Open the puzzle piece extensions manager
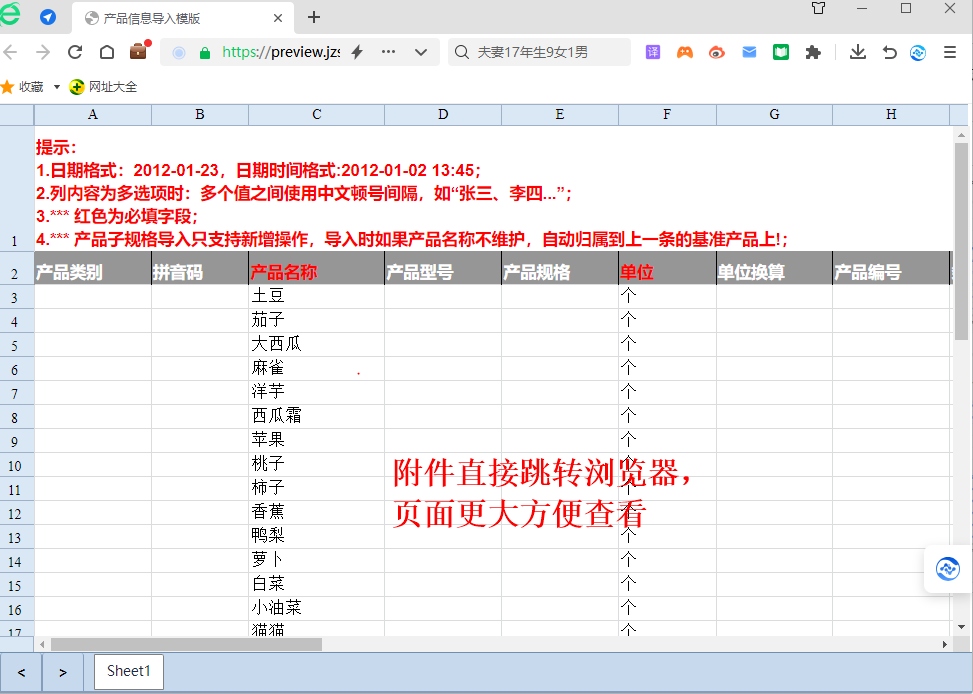 coord(813,52)
